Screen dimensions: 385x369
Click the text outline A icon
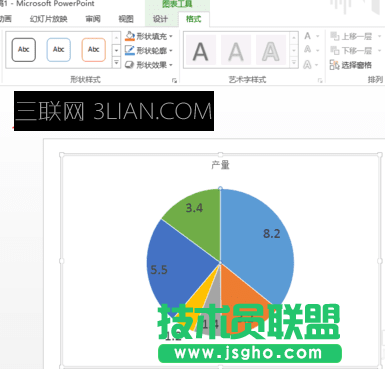(x=307, y=50)
